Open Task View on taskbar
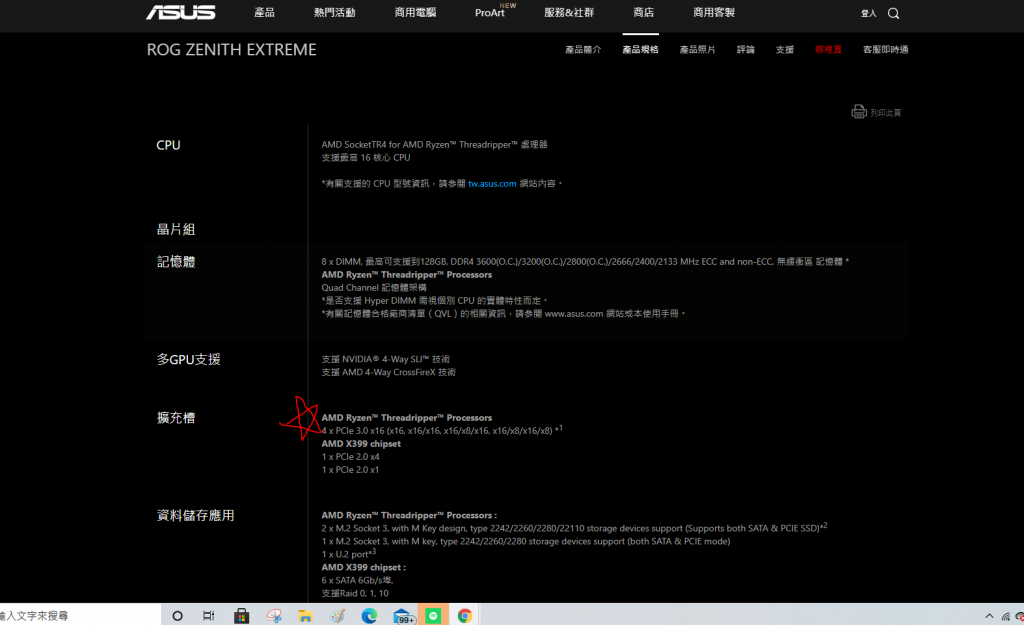 pyautogui.click(x=208, y=615)
